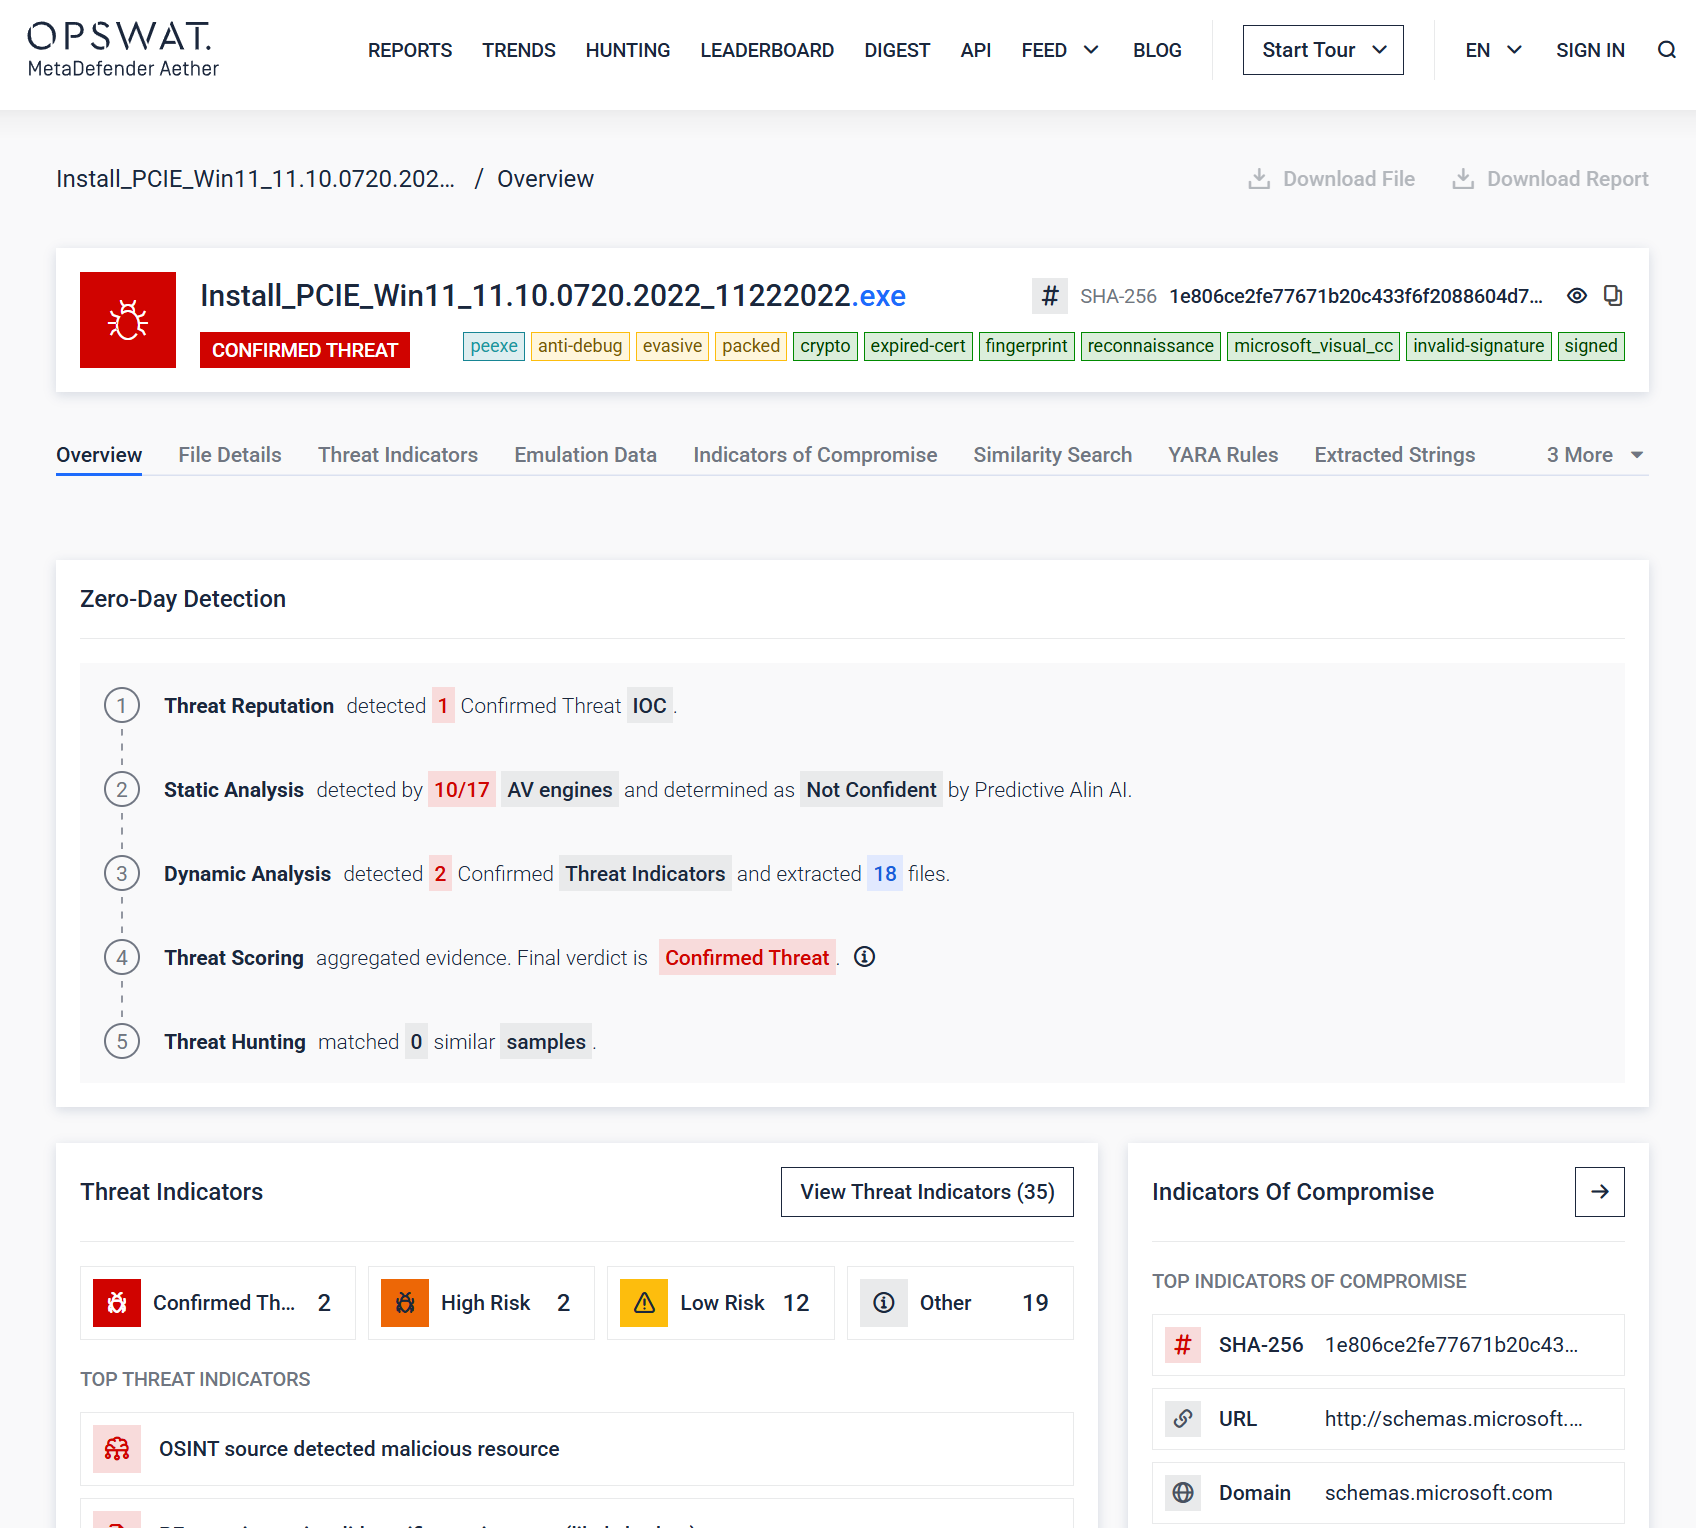Click the Download Report link text
Image resolution: width=1696 pixels, height=1528 pixels.
tap(1567, 179)
